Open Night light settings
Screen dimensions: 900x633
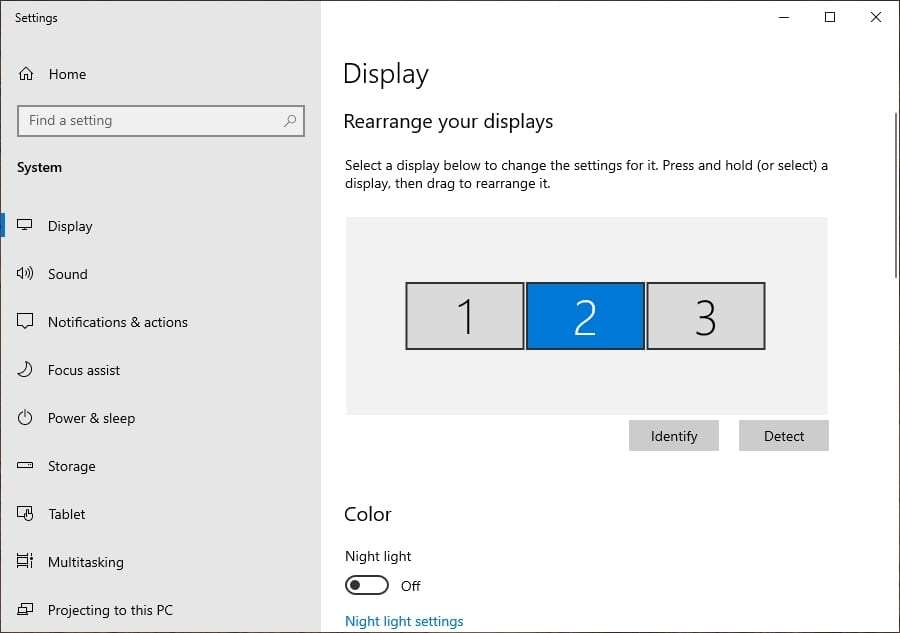[404, 620]
